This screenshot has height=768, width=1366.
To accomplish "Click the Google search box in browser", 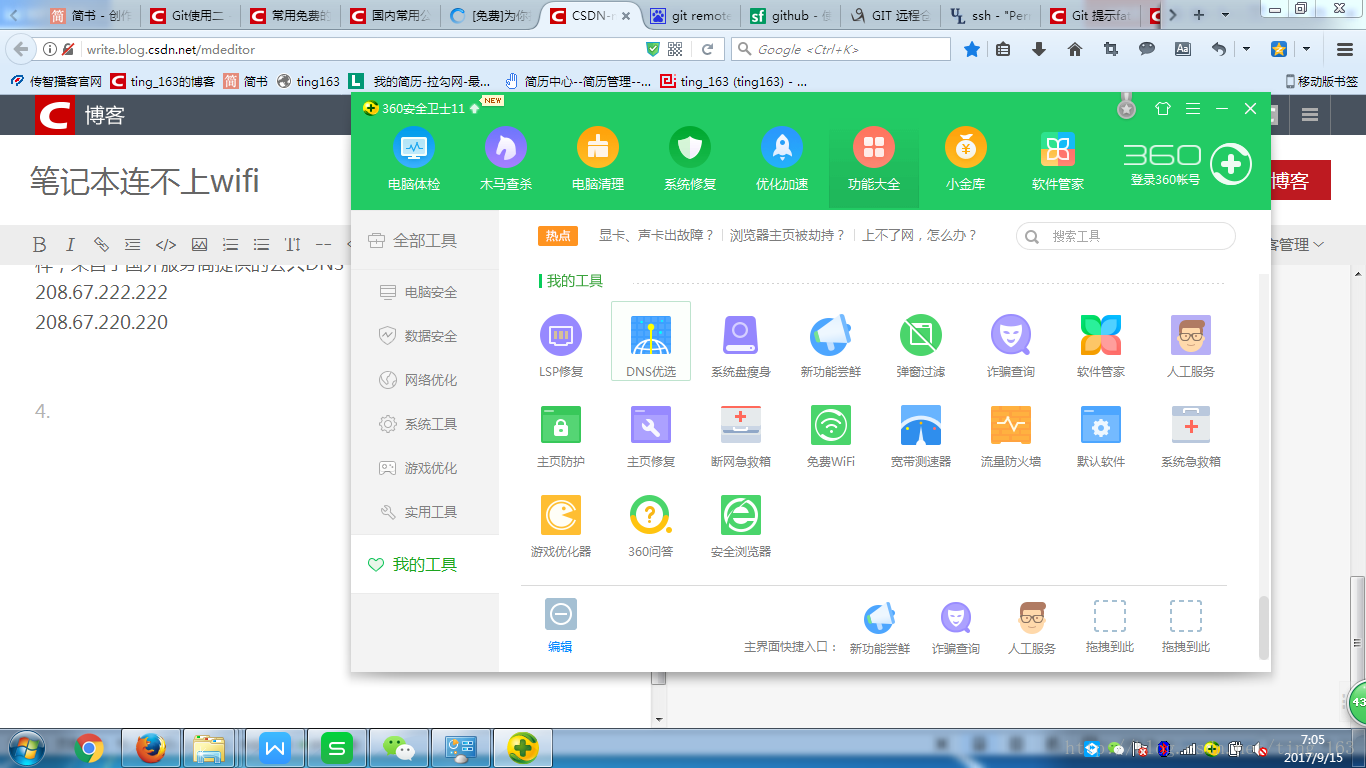I will 841,49.
